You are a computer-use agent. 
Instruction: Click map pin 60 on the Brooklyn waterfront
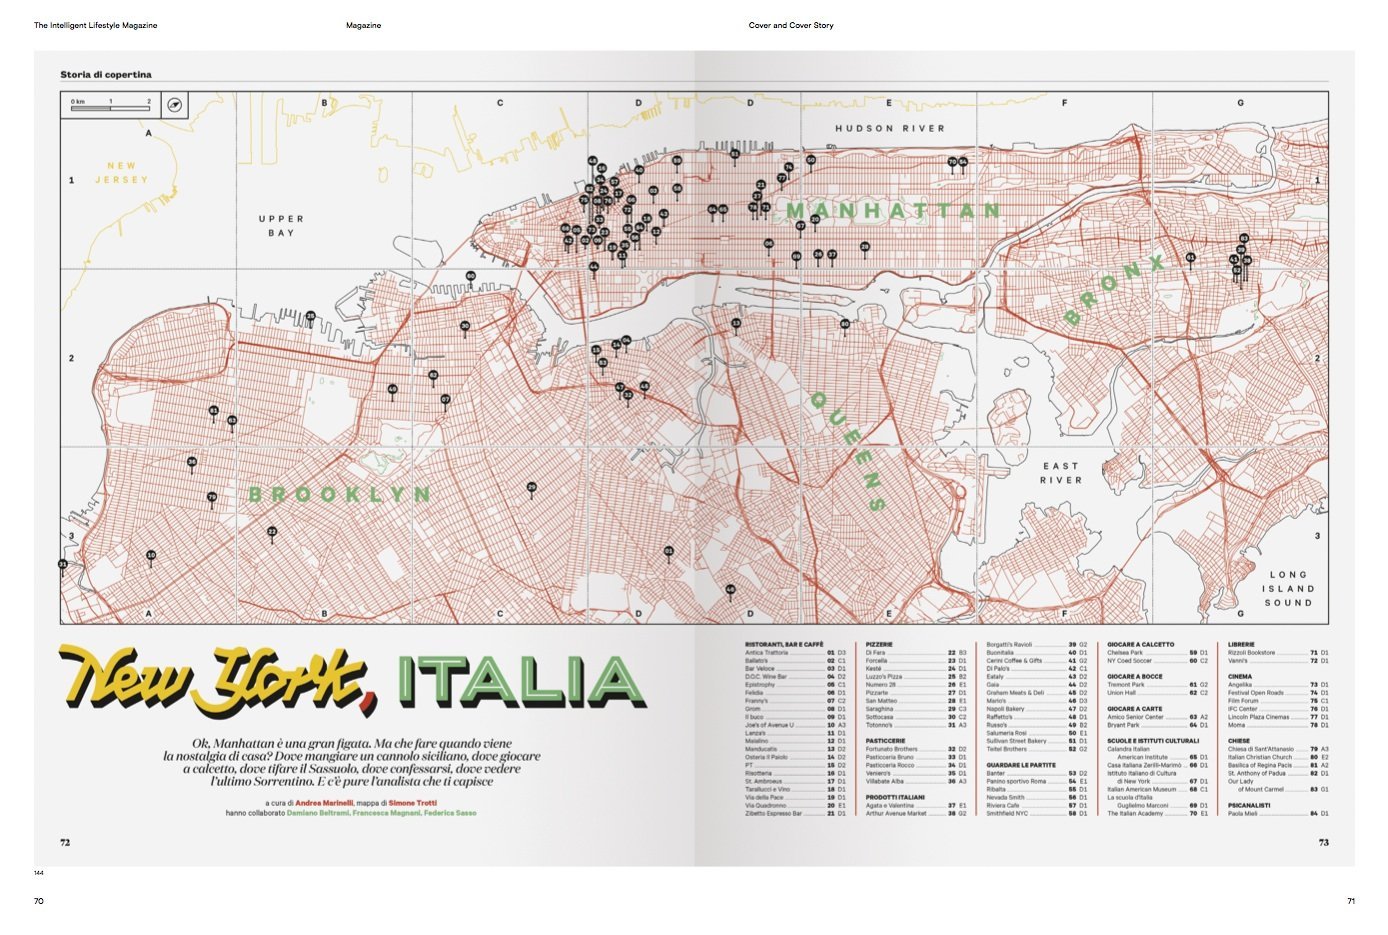(x=470, y=276)
